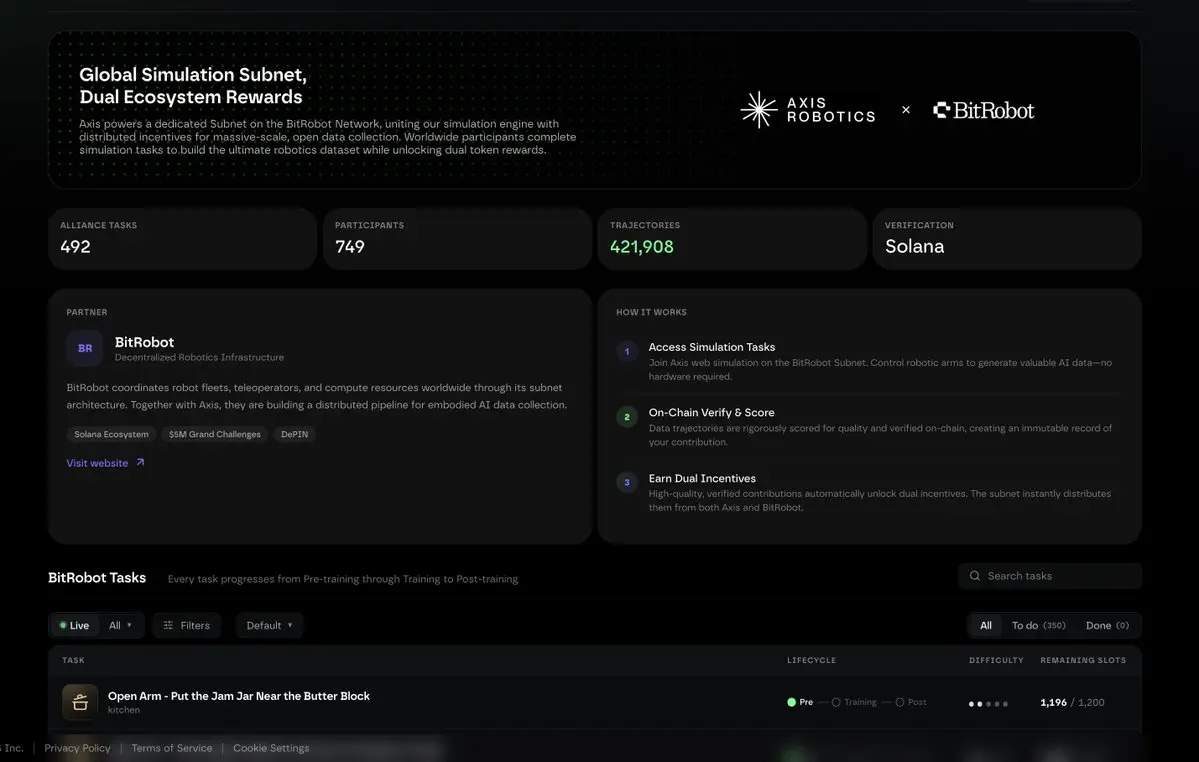
Task: Select the Post lifecycle stage indicator
Action: pos(911,702)
